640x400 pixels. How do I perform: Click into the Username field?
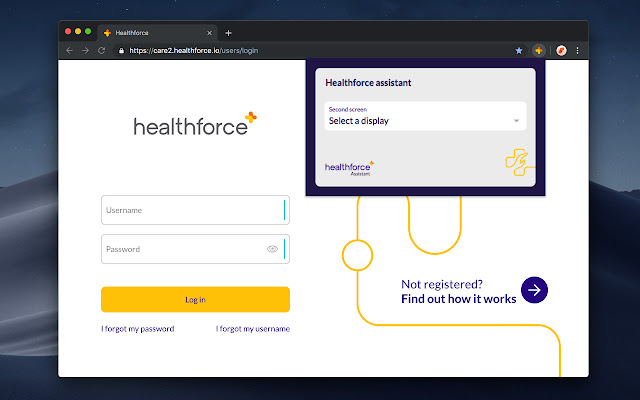pos(190,210)
